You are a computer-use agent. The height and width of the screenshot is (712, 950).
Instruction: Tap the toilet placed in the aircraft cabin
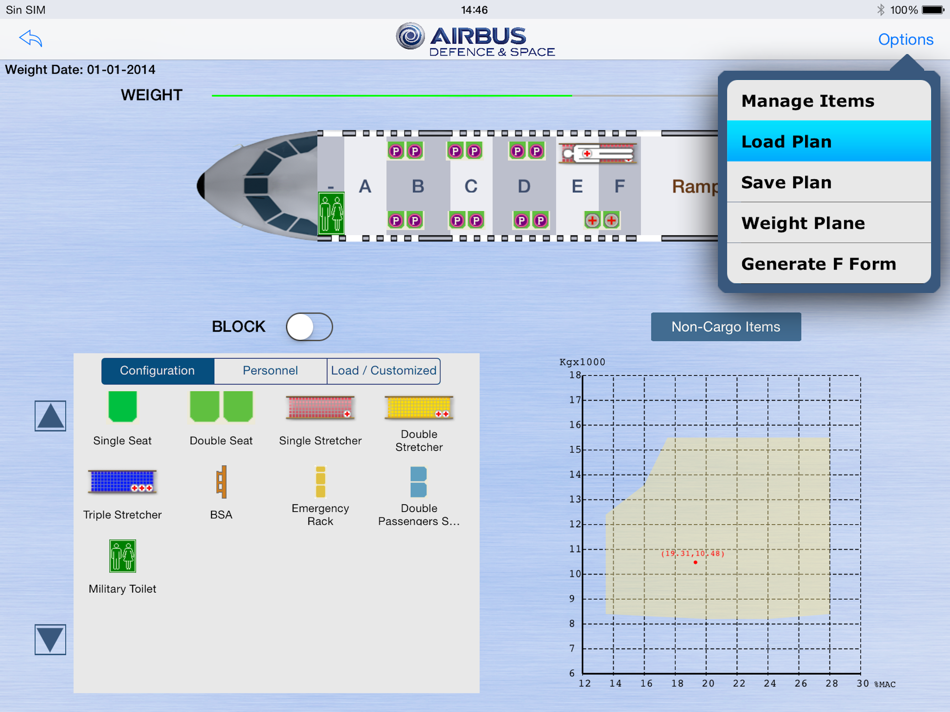pyautogui.click(x=331, y=213)
